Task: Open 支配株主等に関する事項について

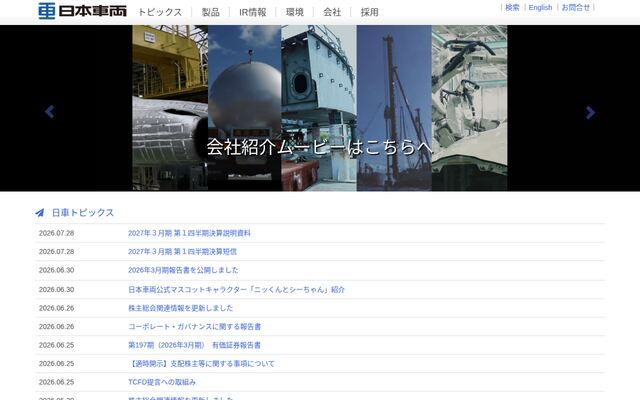Action: pyautogui.click(x=201, y=363)
